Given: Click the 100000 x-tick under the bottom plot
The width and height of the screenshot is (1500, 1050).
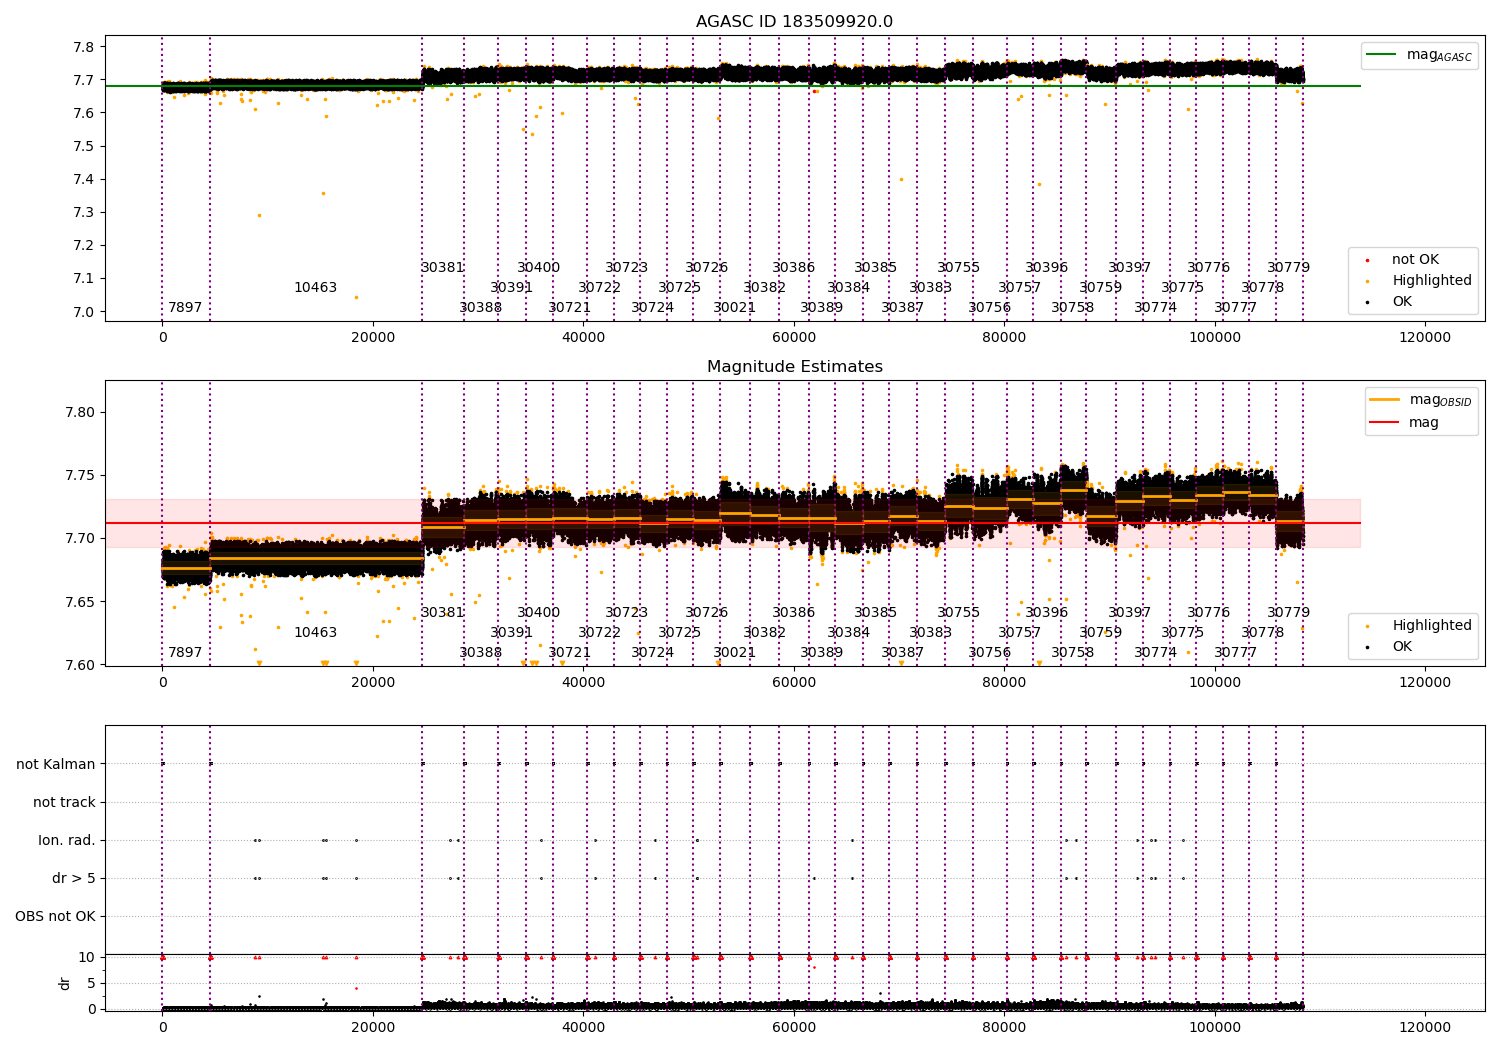Looking at the screenshot, I should 1214,1027.
